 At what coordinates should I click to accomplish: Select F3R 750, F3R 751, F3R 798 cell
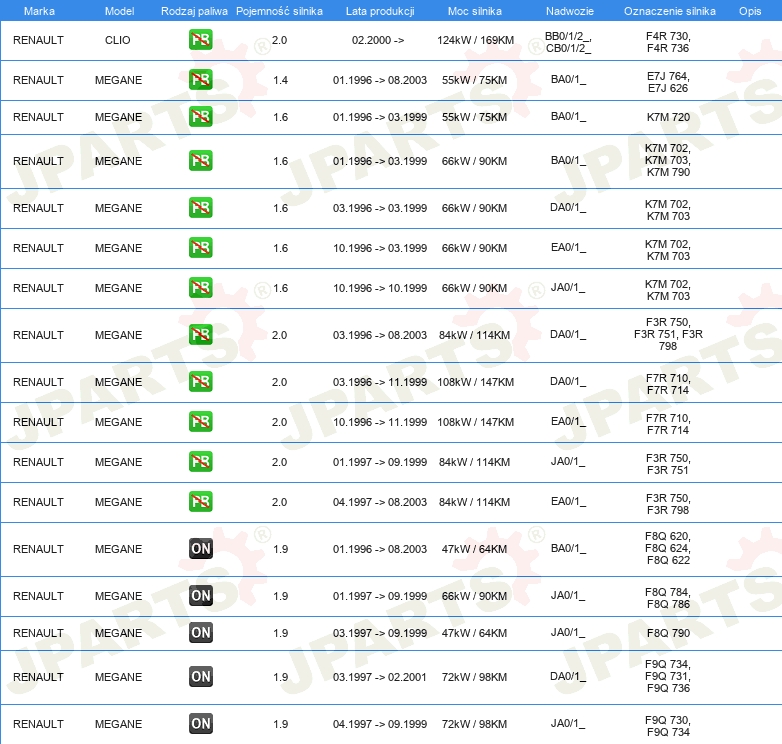click(668, 334)
